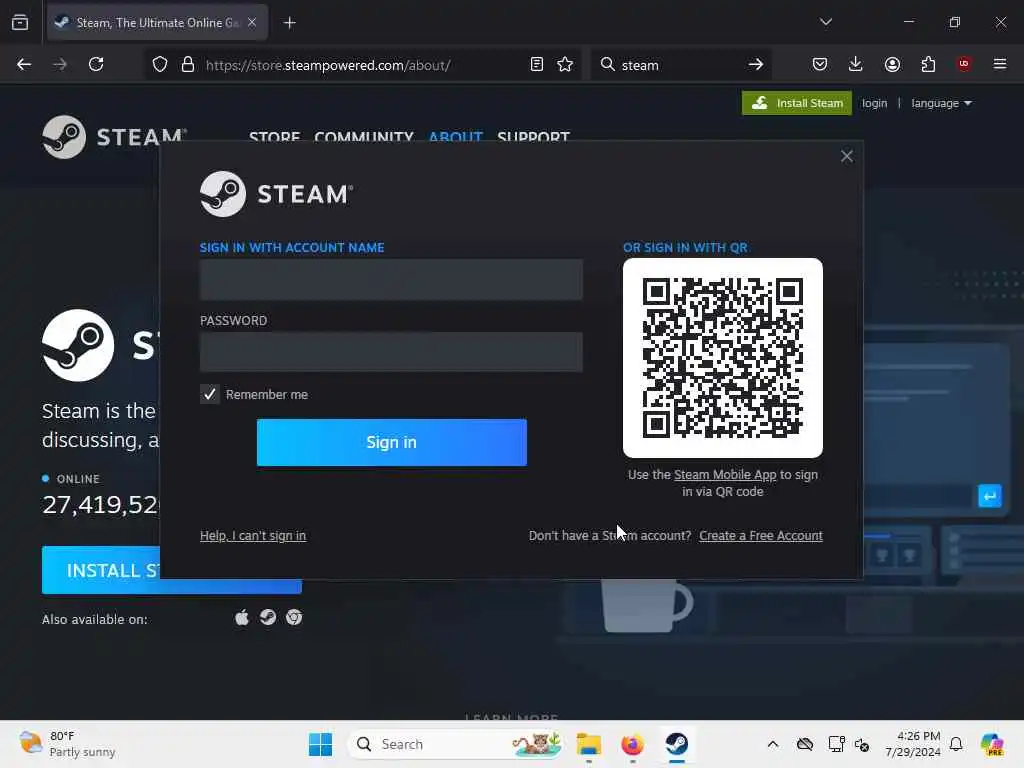Open the Windows Start menu
The width and height of the screenshot is (1024, 768).
coord(320,744)
